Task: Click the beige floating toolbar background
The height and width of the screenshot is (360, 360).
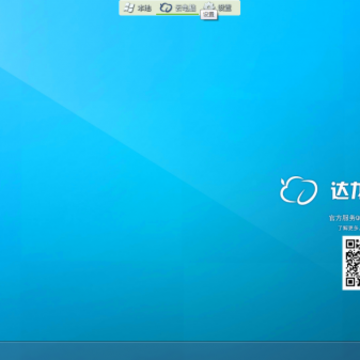Action: pyautogui.click(x=179, y=8)
